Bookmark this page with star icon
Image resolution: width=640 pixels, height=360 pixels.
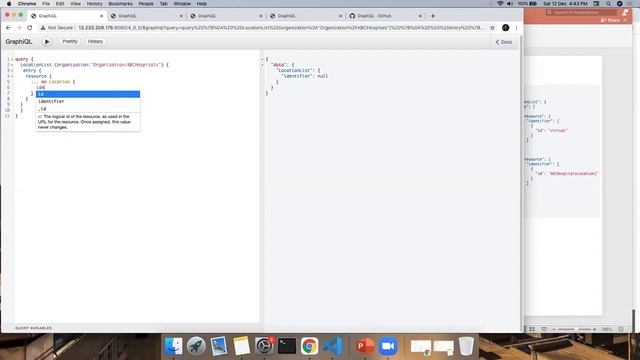[492, 28]
